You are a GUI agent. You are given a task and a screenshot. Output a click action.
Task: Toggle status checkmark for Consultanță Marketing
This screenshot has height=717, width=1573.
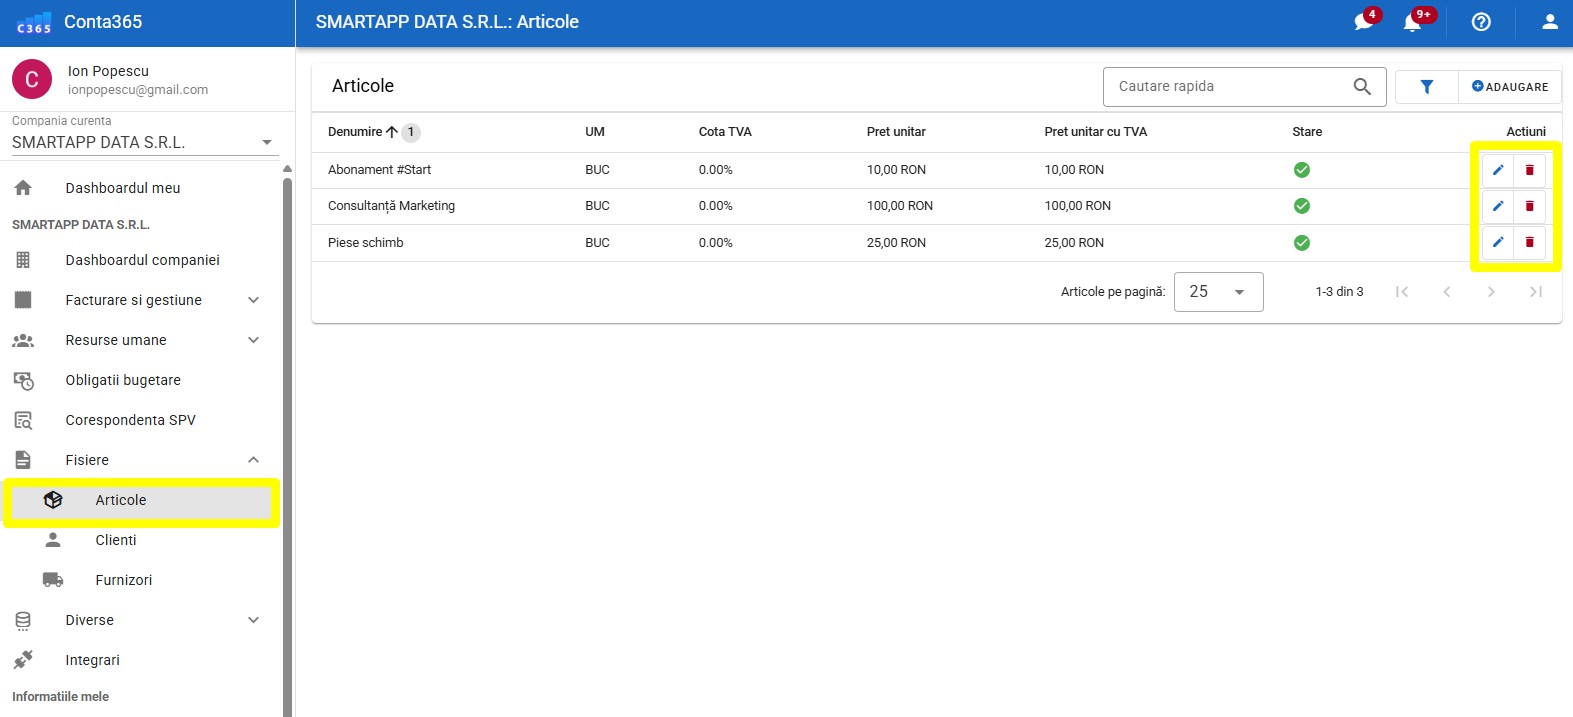(x=1301, y=206)
